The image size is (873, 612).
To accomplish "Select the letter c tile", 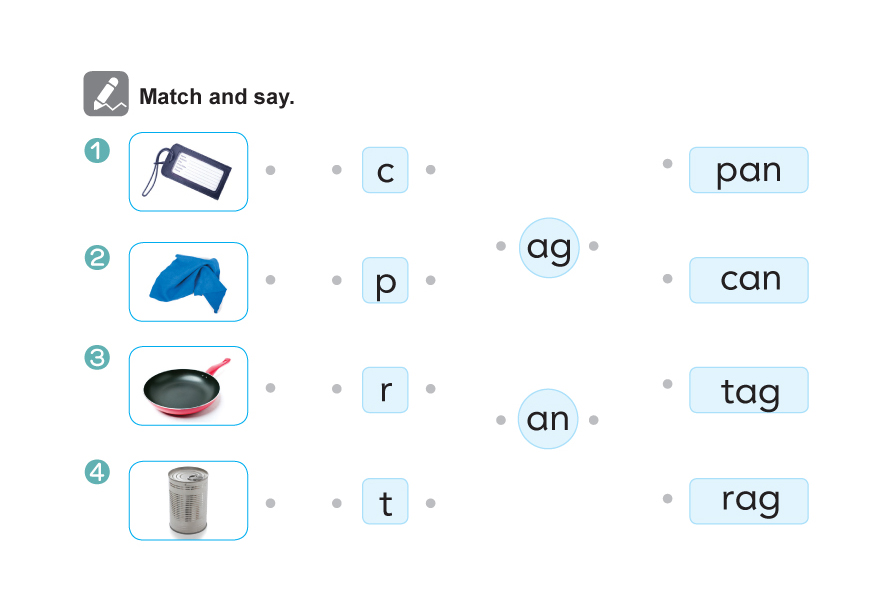I will pyautogui.click(x=385, y=170).
